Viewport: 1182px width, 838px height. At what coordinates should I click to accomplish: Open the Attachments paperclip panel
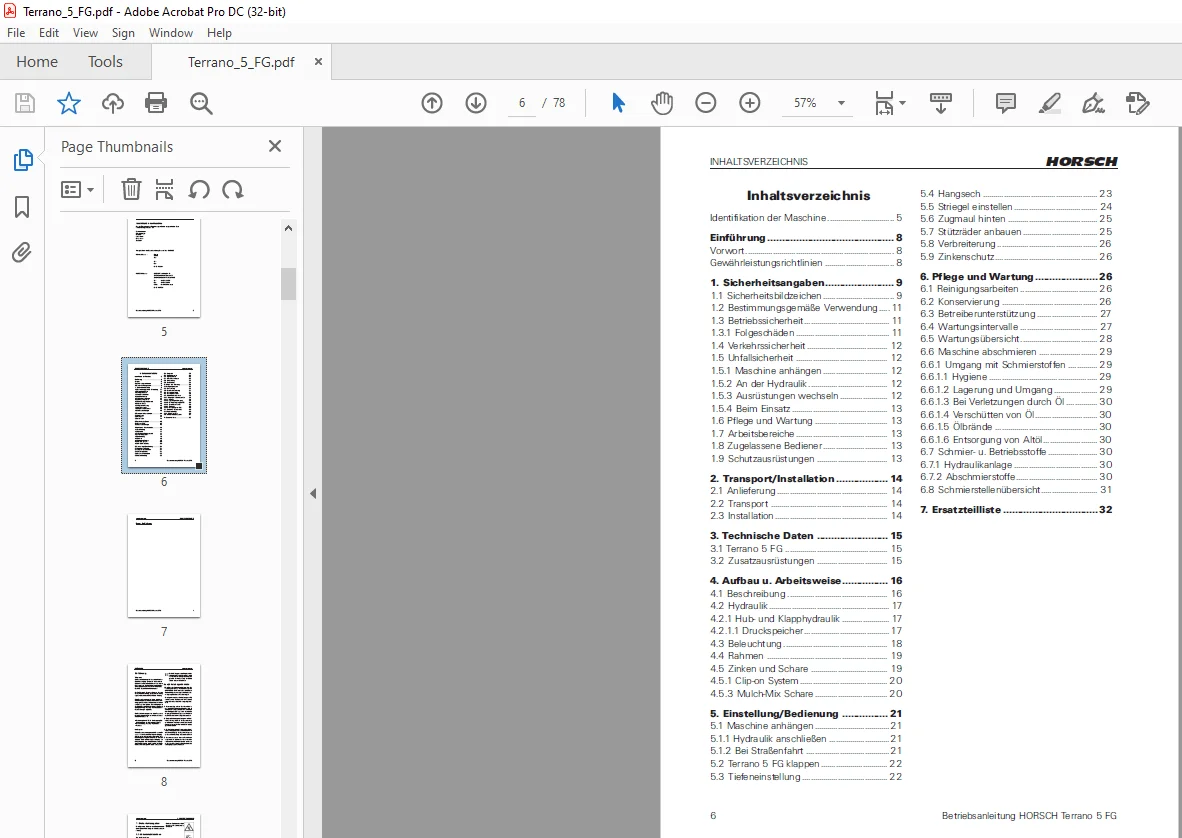pyautogui.click(x=22, y=252)
